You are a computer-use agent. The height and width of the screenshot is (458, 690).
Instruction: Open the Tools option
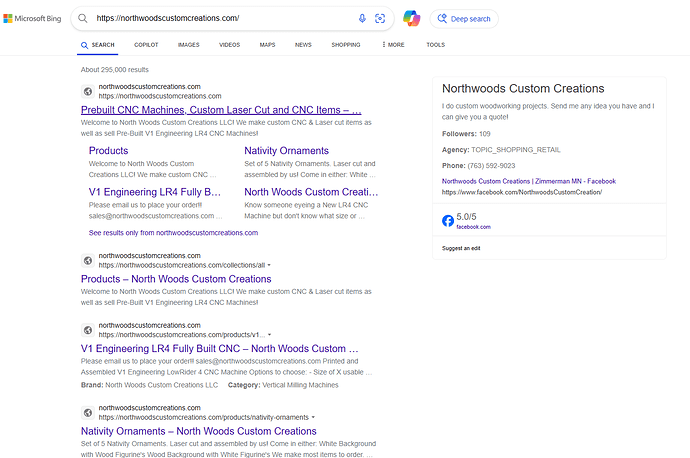point(436,45)
